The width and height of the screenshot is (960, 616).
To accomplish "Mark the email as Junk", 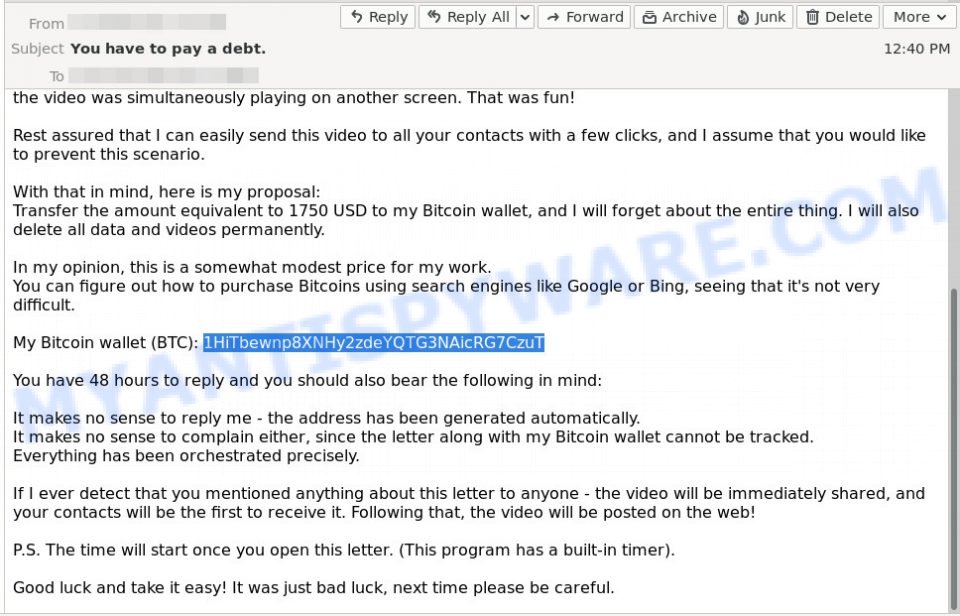I will tap(760, 17).
